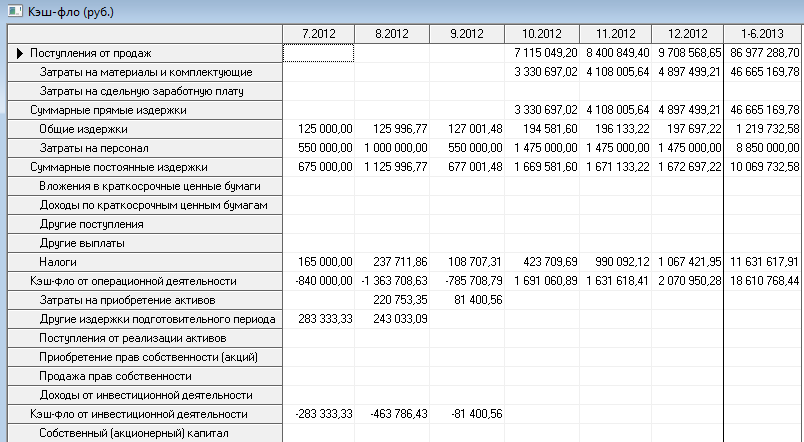Select row Кэш-фло от операционной деятельности
Image resolution: width=804 pixels, height=442 pixels.
click(145, 281)
